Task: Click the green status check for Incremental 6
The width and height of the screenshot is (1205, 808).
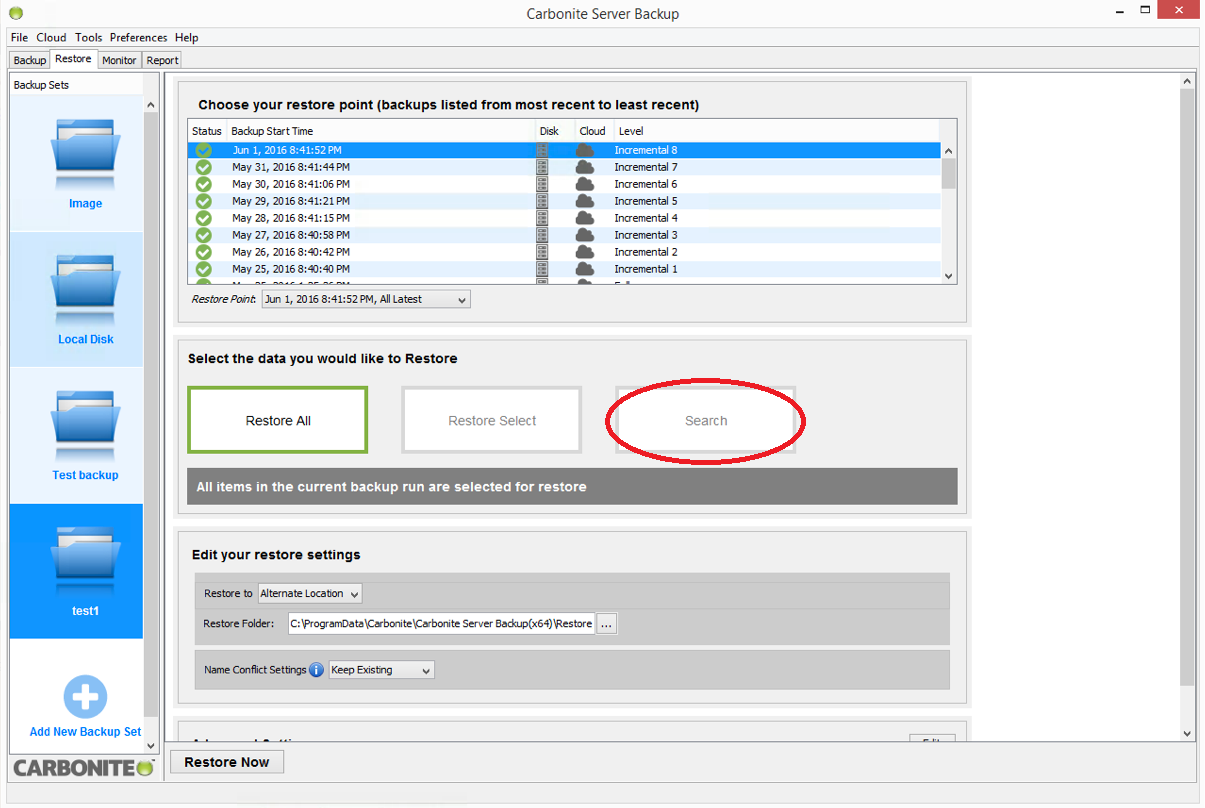Action: pyautogui.click(x=204, y=184)
